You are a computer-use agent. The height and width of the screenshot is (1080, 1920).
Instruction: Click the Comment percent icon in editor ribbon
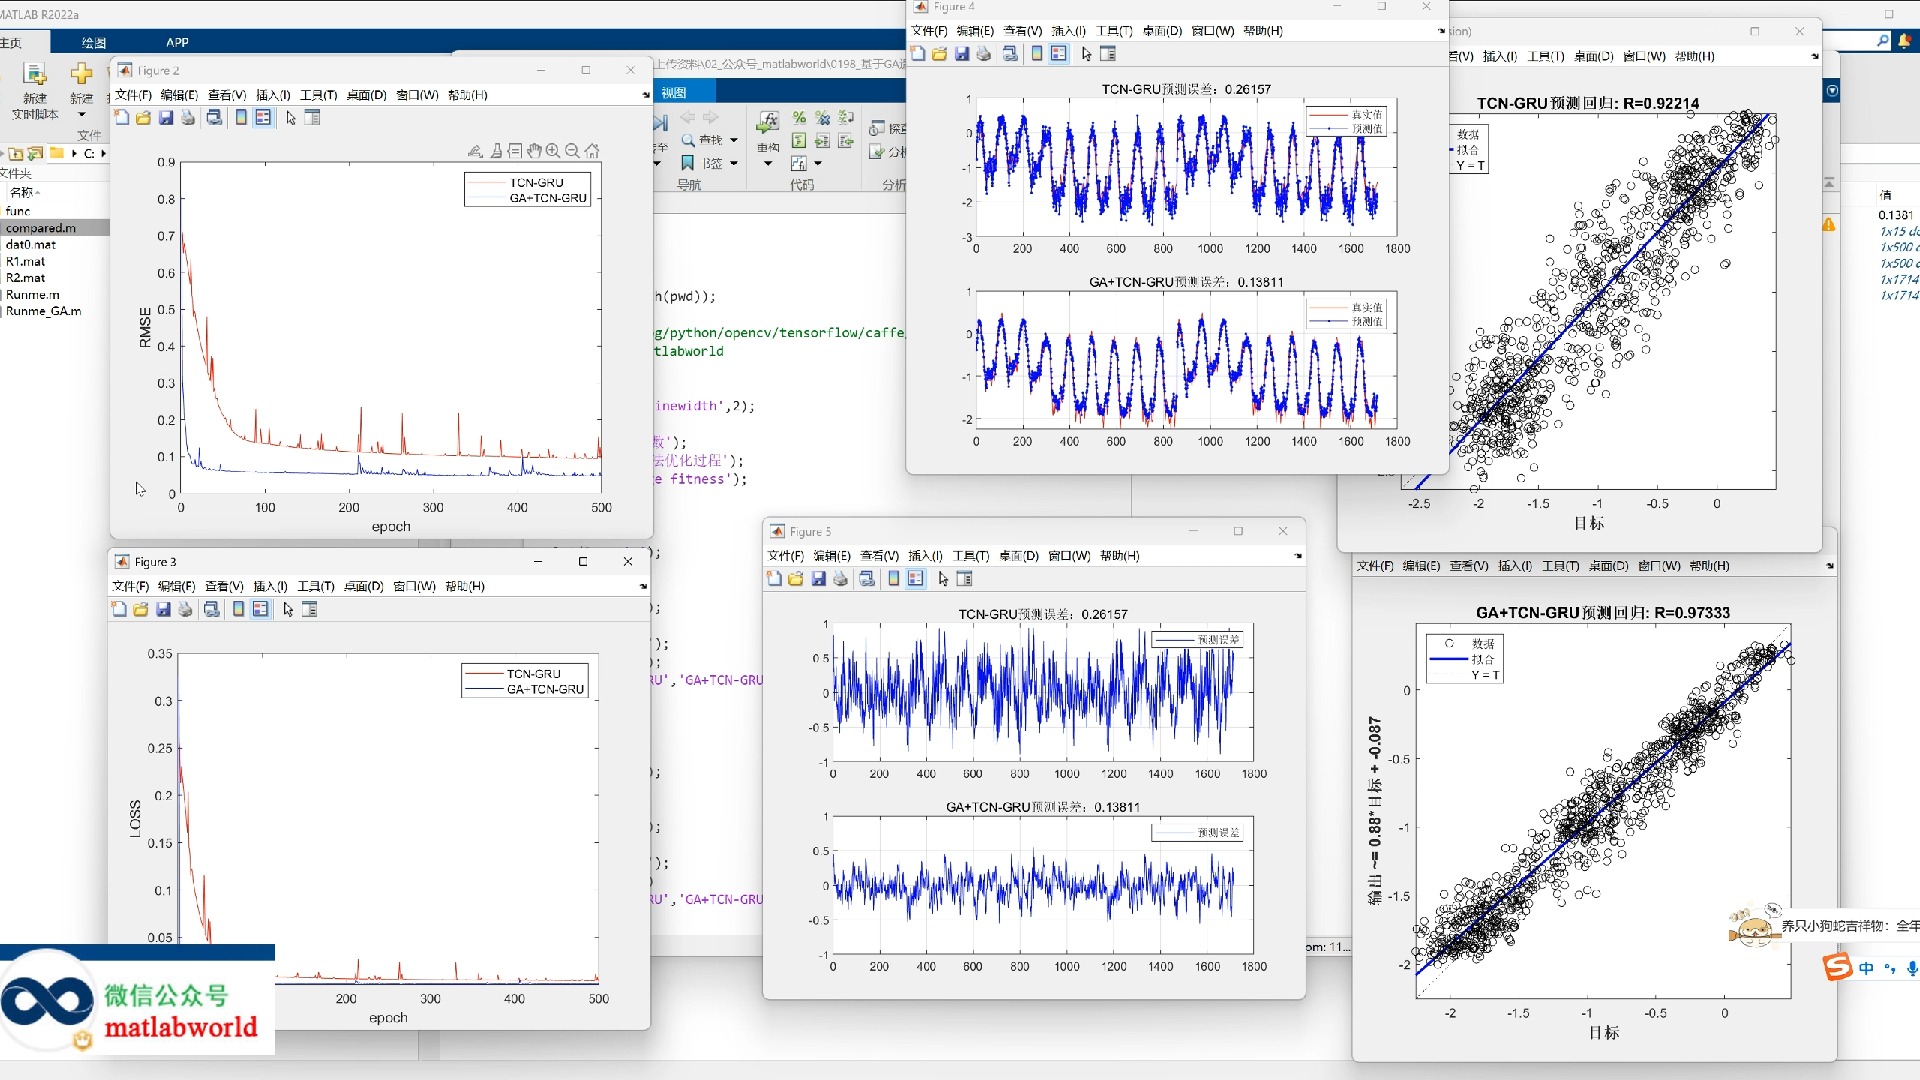click(799, 118)
